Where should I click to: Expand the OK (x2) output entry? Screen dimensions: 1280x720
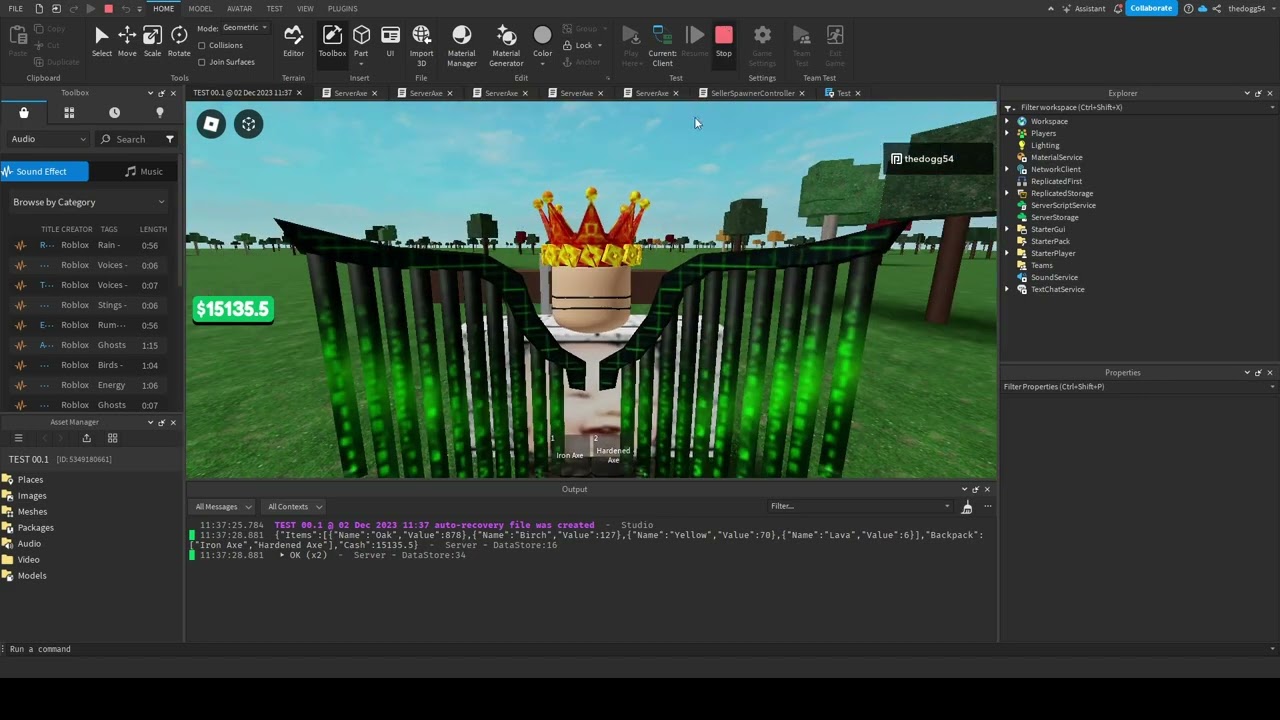[x=283, y=555]
